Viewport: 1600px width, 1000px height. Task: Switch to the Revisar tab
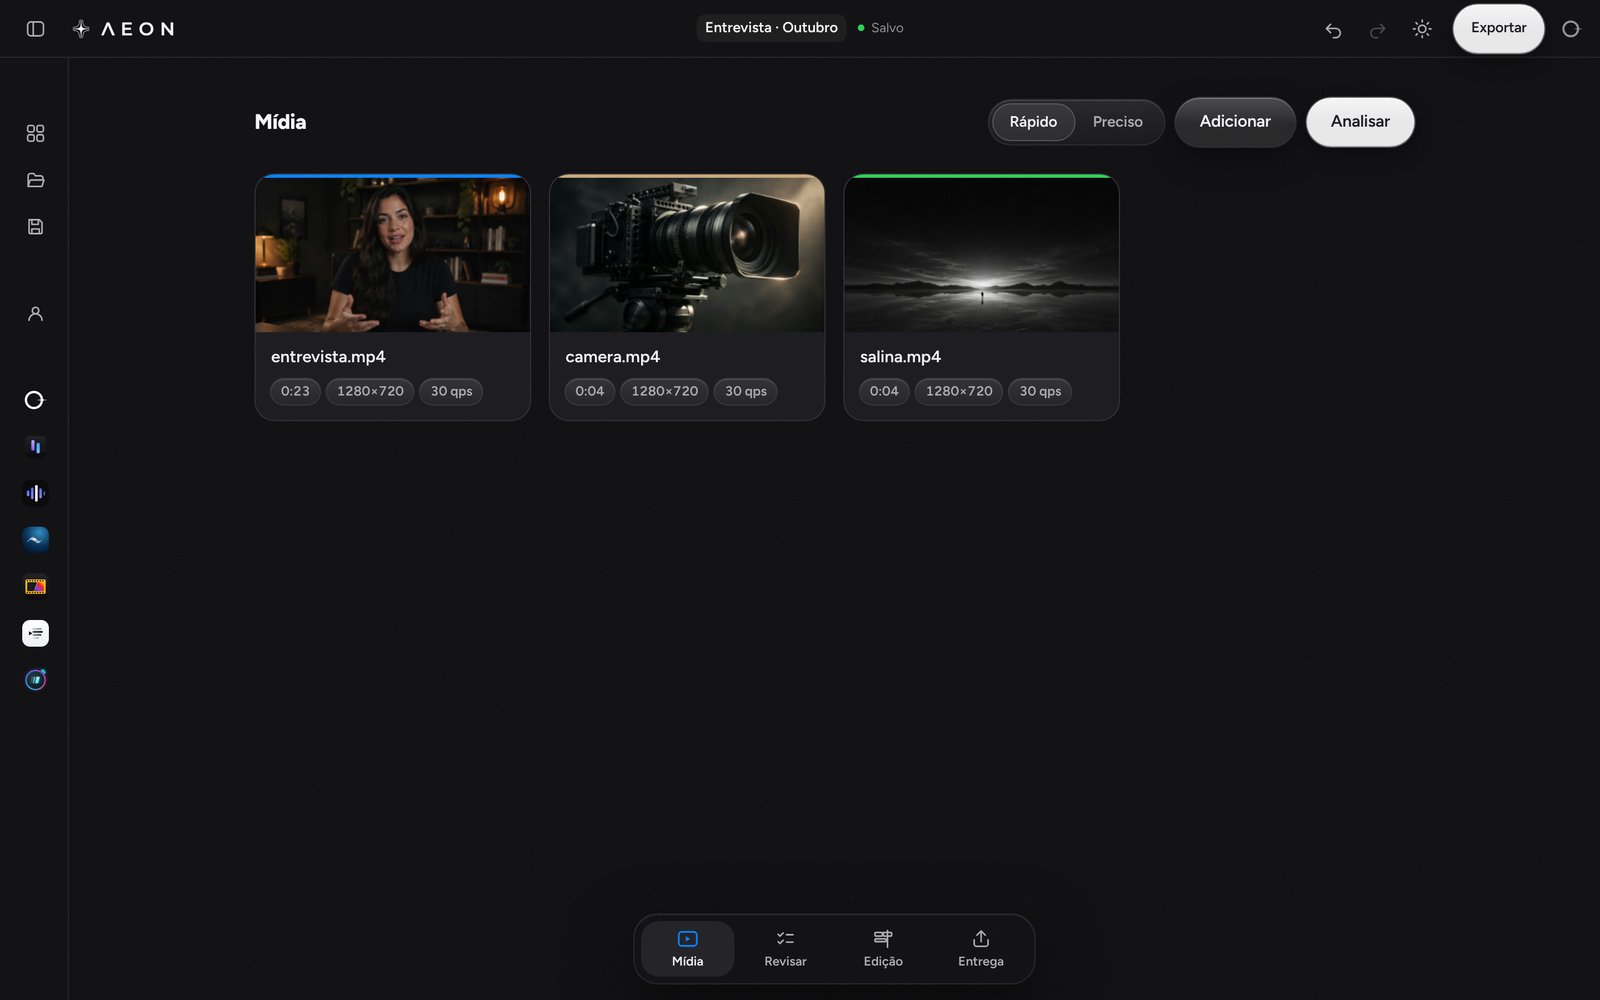click(x=785, y=948)
